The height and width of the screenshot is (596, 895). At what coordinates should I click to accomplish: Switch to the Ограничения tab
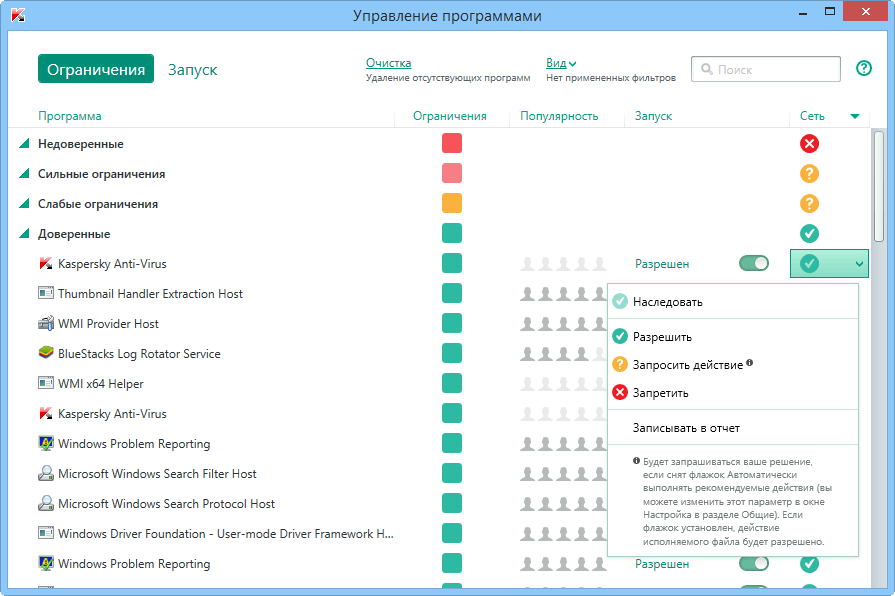click(x=96, y=69)
